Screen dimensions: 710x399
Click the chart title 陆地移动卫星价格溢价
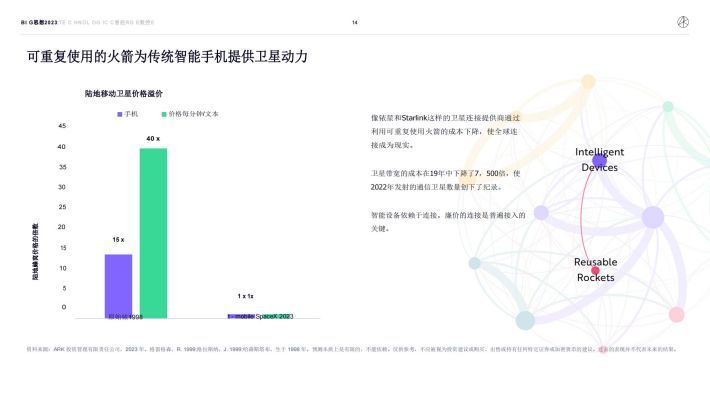[124, 94]
